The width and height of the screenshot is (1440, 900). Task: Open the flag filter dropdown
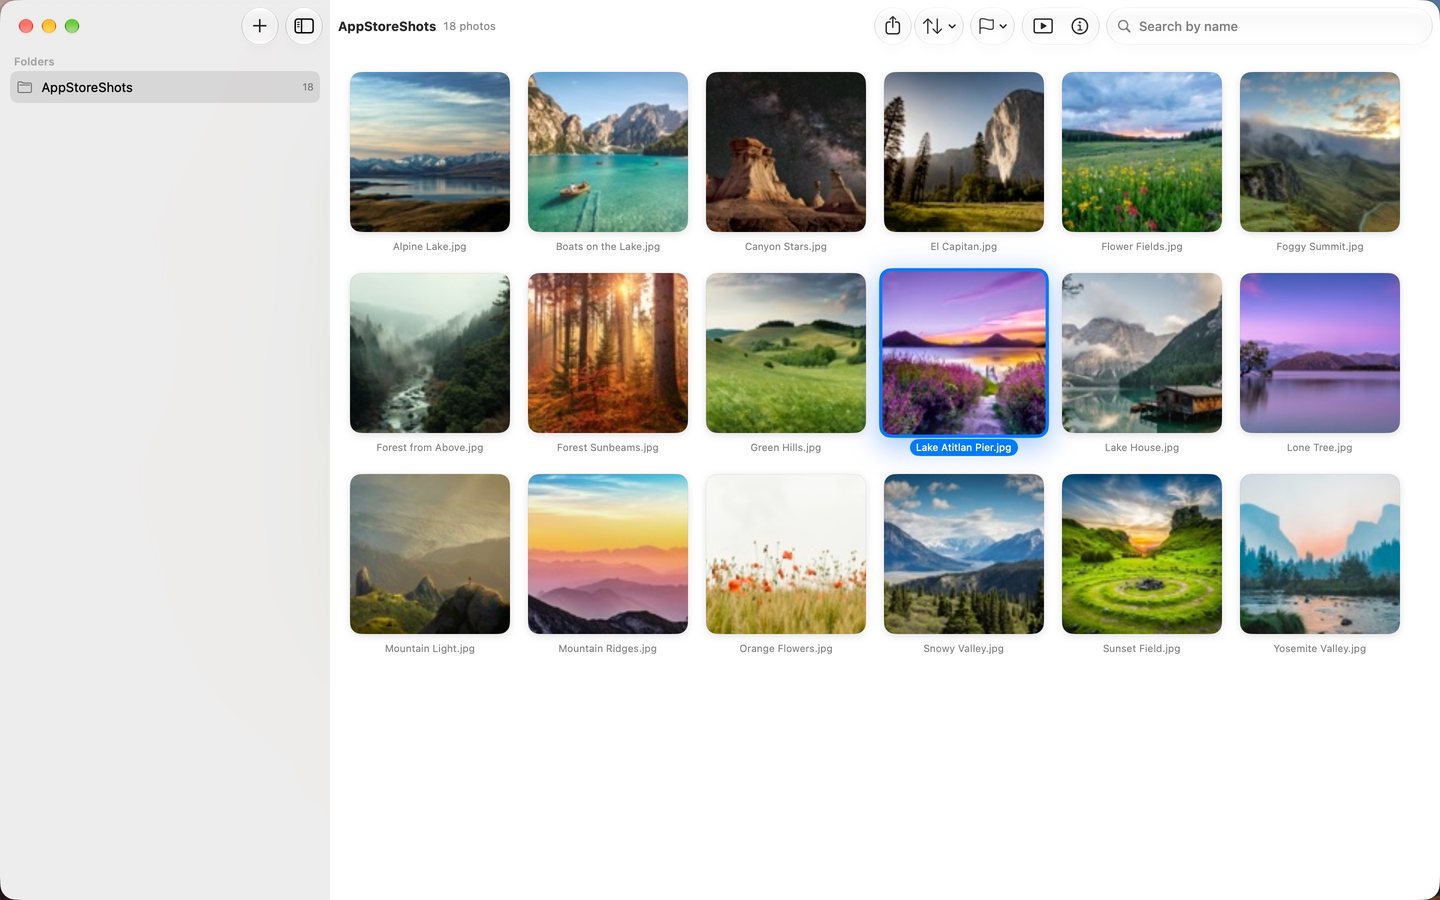[992, 26]
